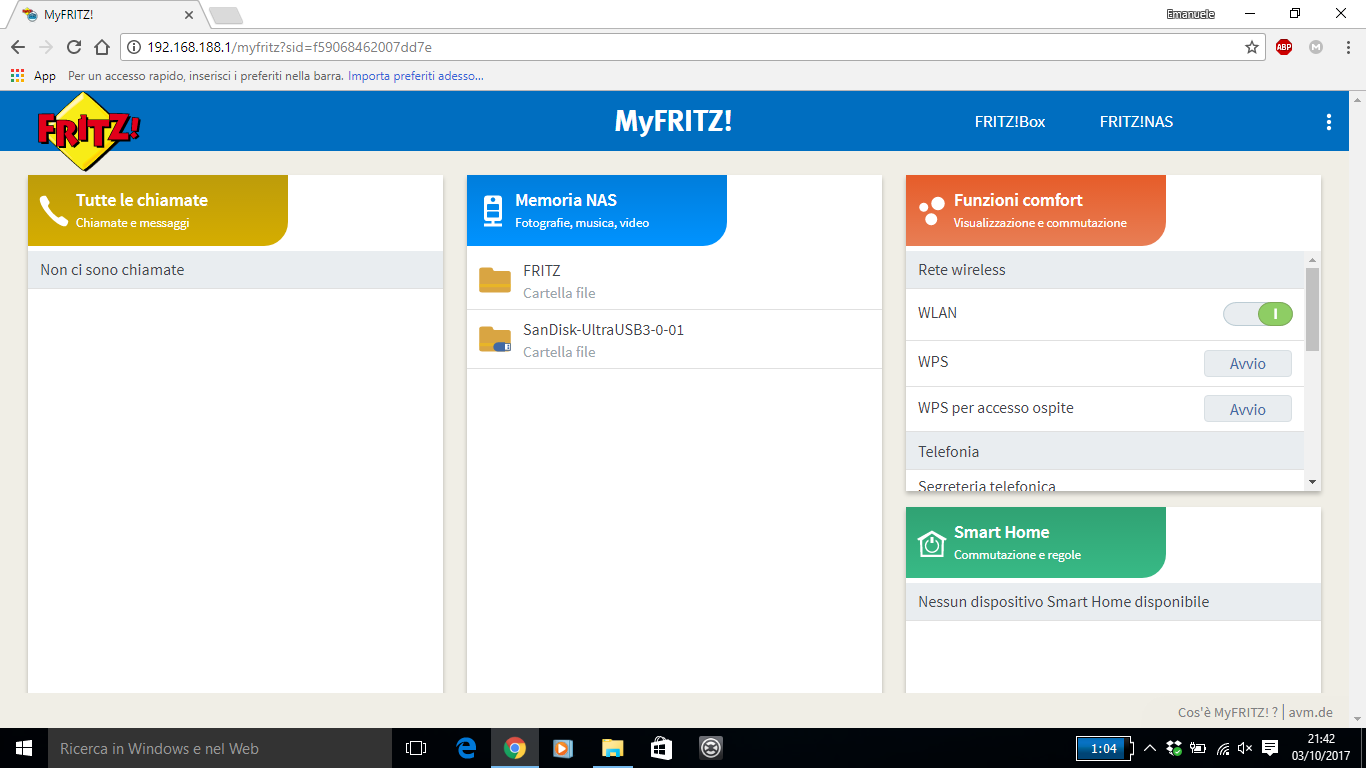The image size is (1366, 768).
Task: Click the Emanuele profile button
Action: click(1190, 14)
